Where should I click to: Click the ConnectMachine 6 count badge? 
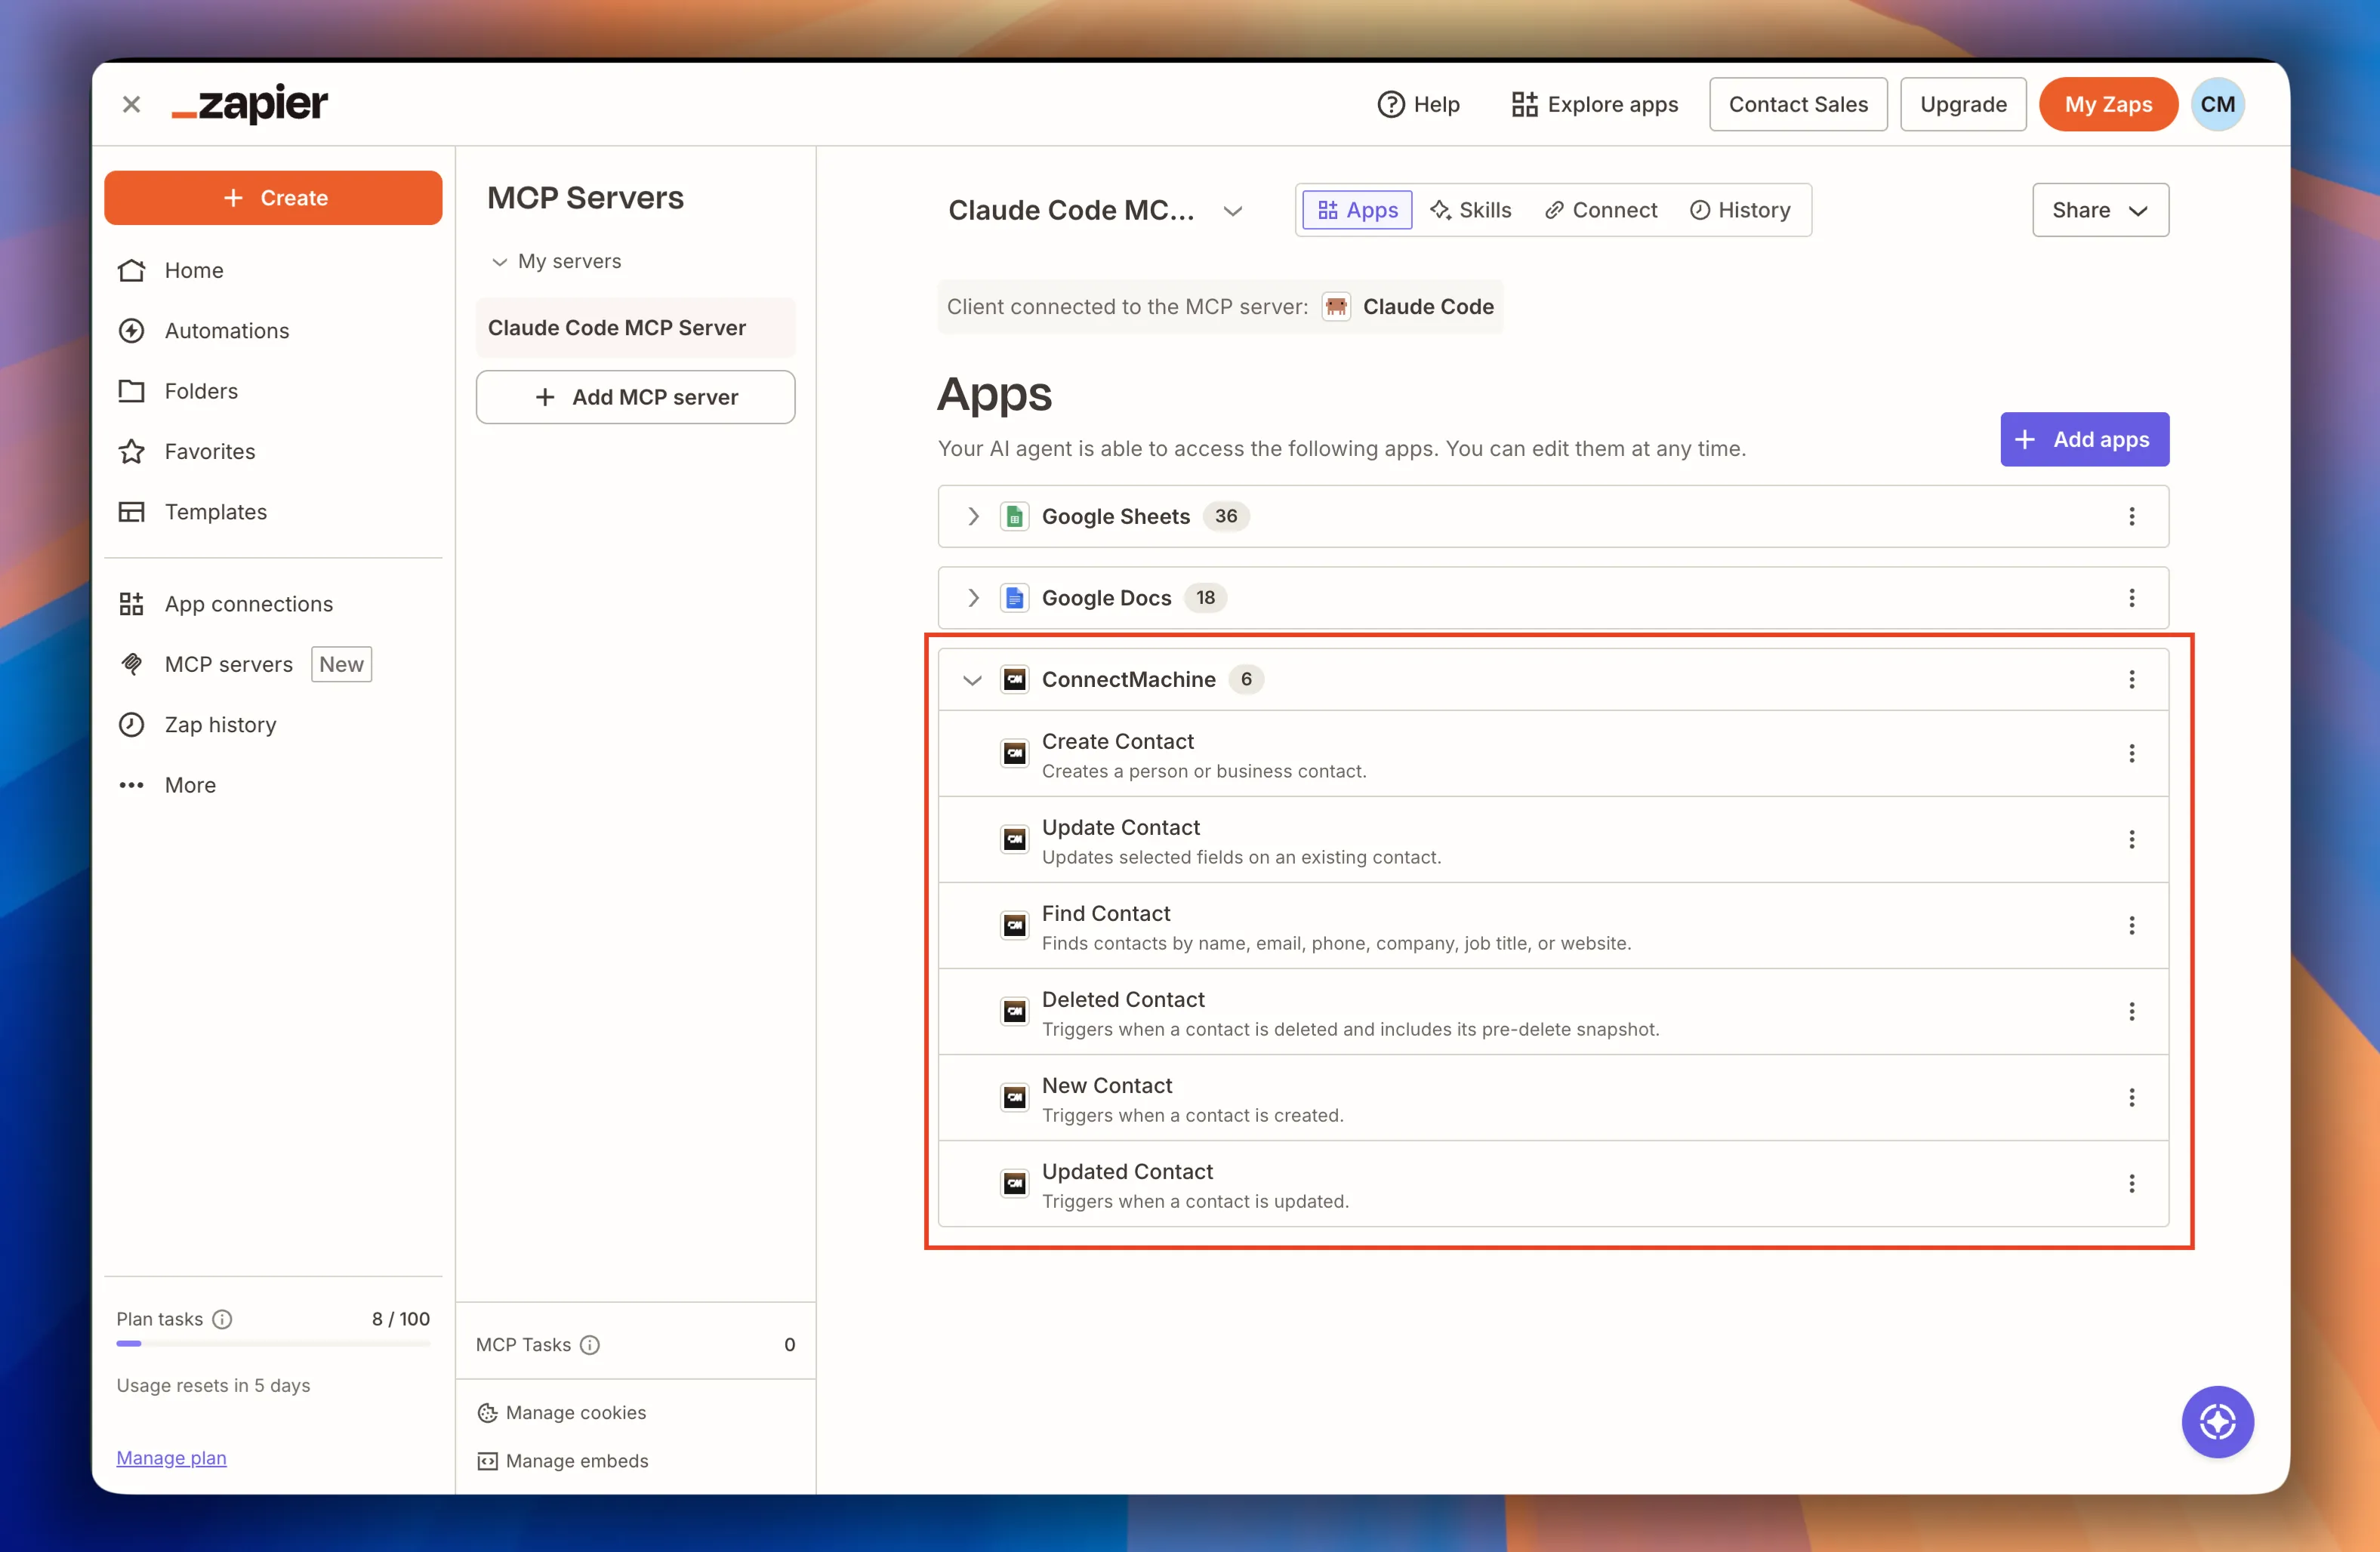[1246, 680]
